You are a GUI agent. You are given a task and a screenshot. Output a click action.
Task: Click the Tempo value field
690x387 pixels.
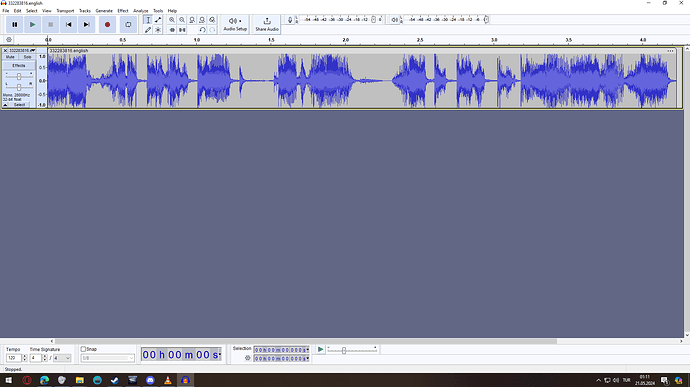tap(14, 358)
